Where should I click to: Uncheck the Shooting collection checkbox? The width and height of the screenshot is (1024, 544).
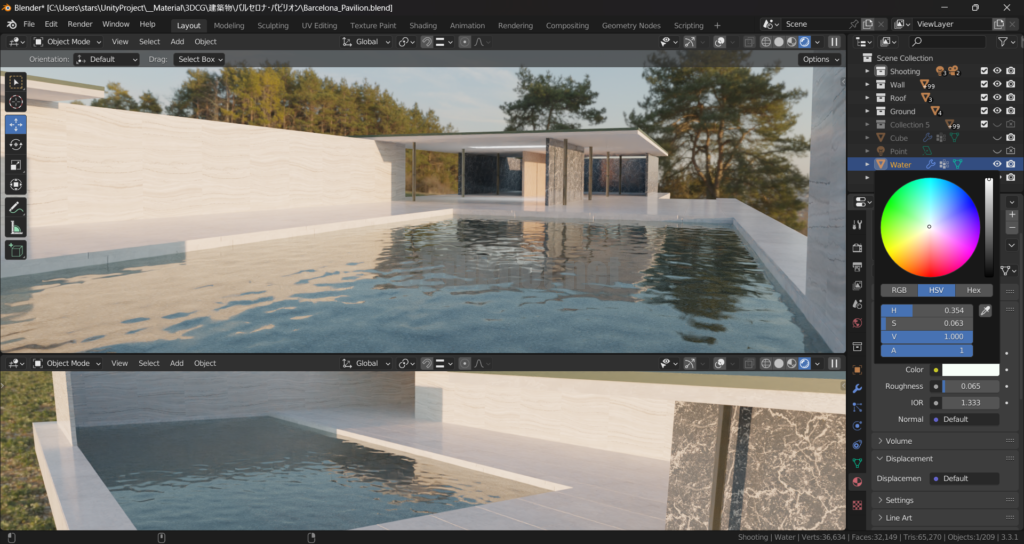(x=984, y=71)
